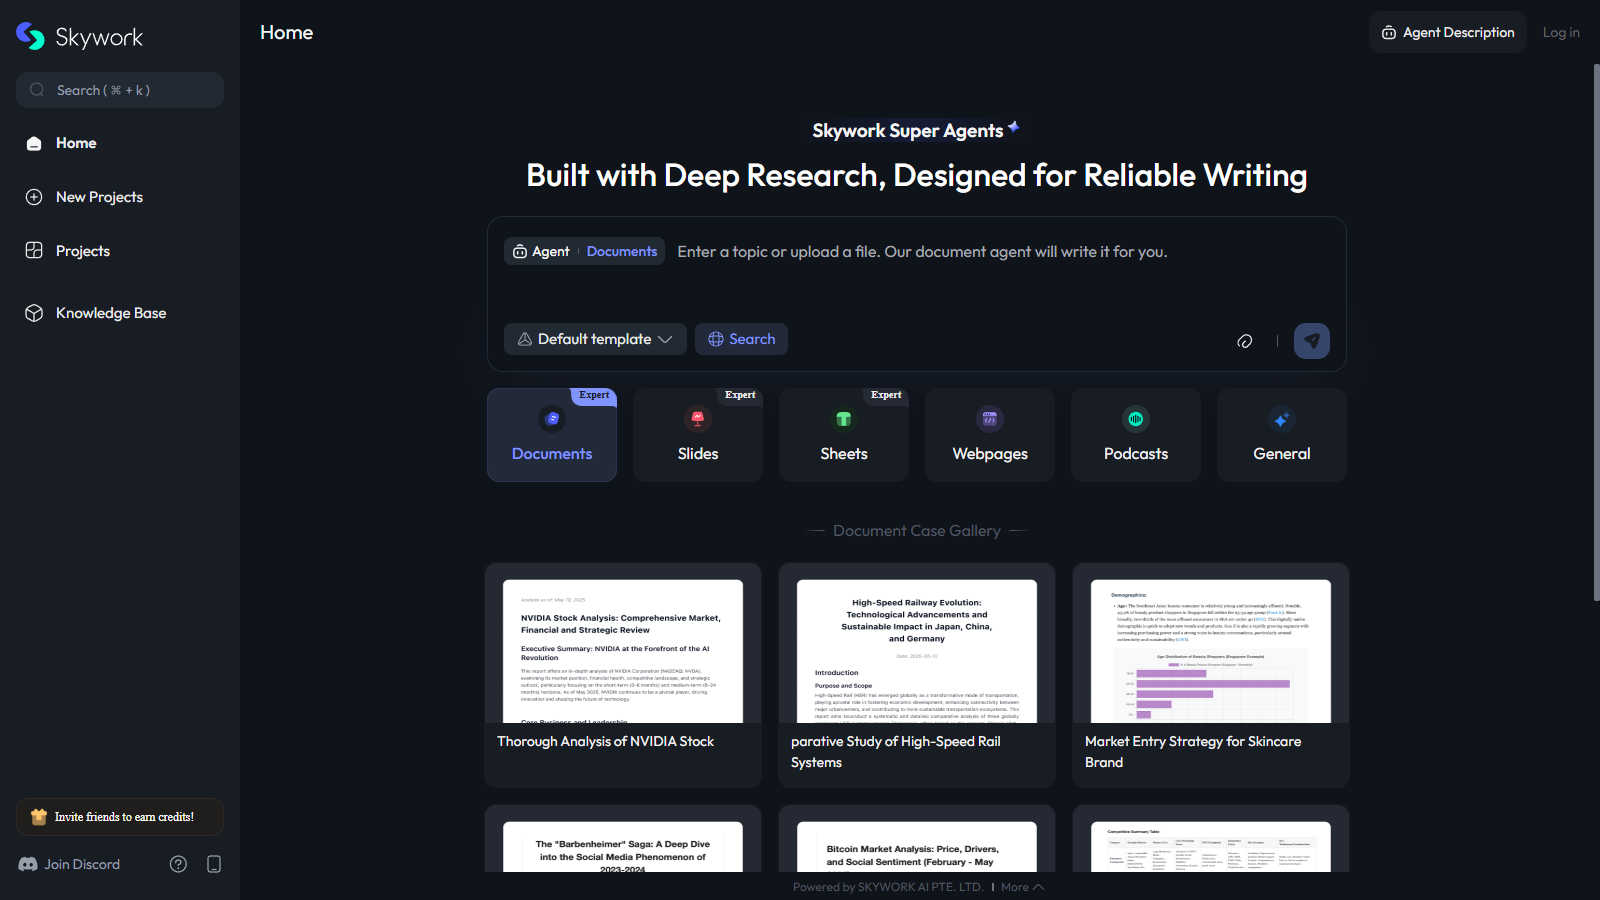
Task: Select the Sheets agent tab
Action: [844, 435]
